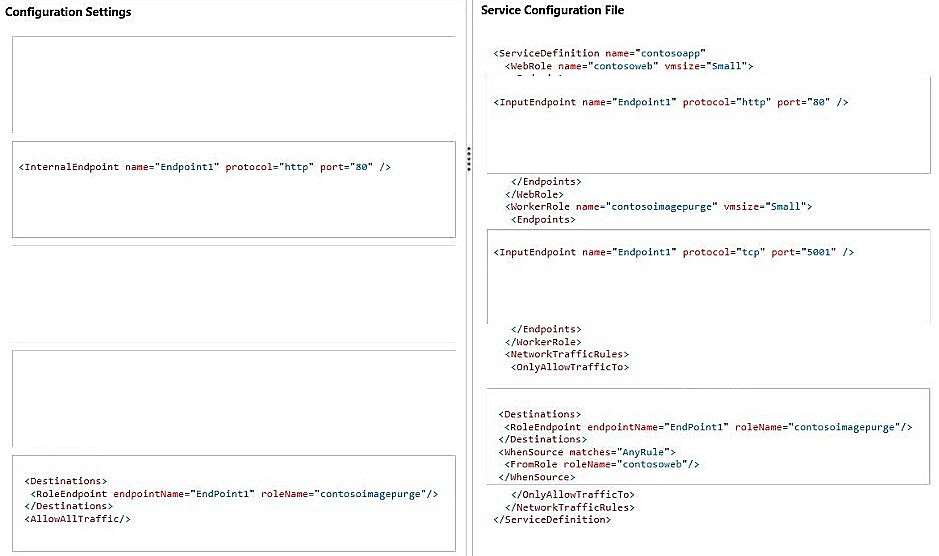This screenshot has height=556, width=939.
Task: Click the WhenSource matches AnyRule line
Action: pyautogui.click(x=587, y=452)
